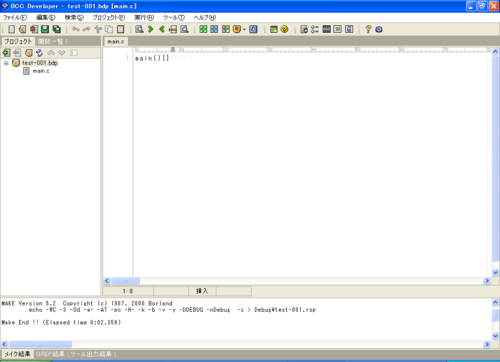Click the output pane scrollbar down arrow
The image size is (500, 362).
495,336
